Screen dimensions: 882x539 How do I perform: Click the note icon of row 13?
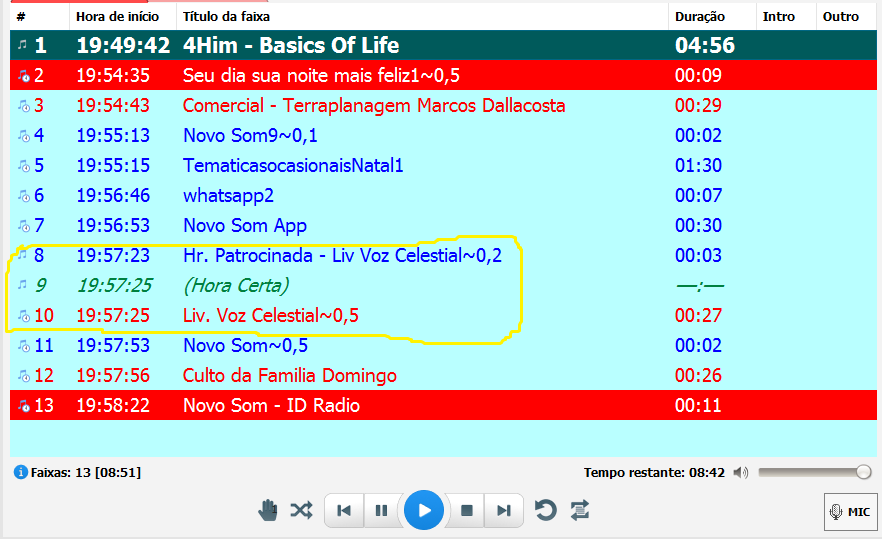tap(24, 406)
